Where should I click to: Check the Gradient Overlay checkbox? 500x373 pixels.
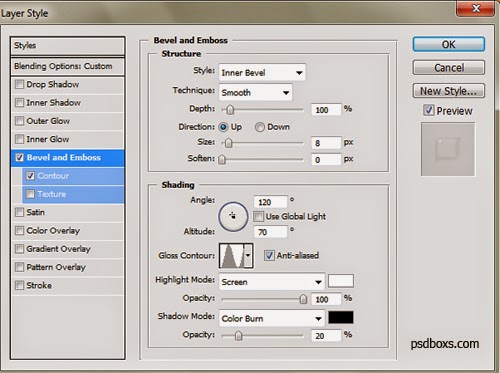click(x=20, y=249)
